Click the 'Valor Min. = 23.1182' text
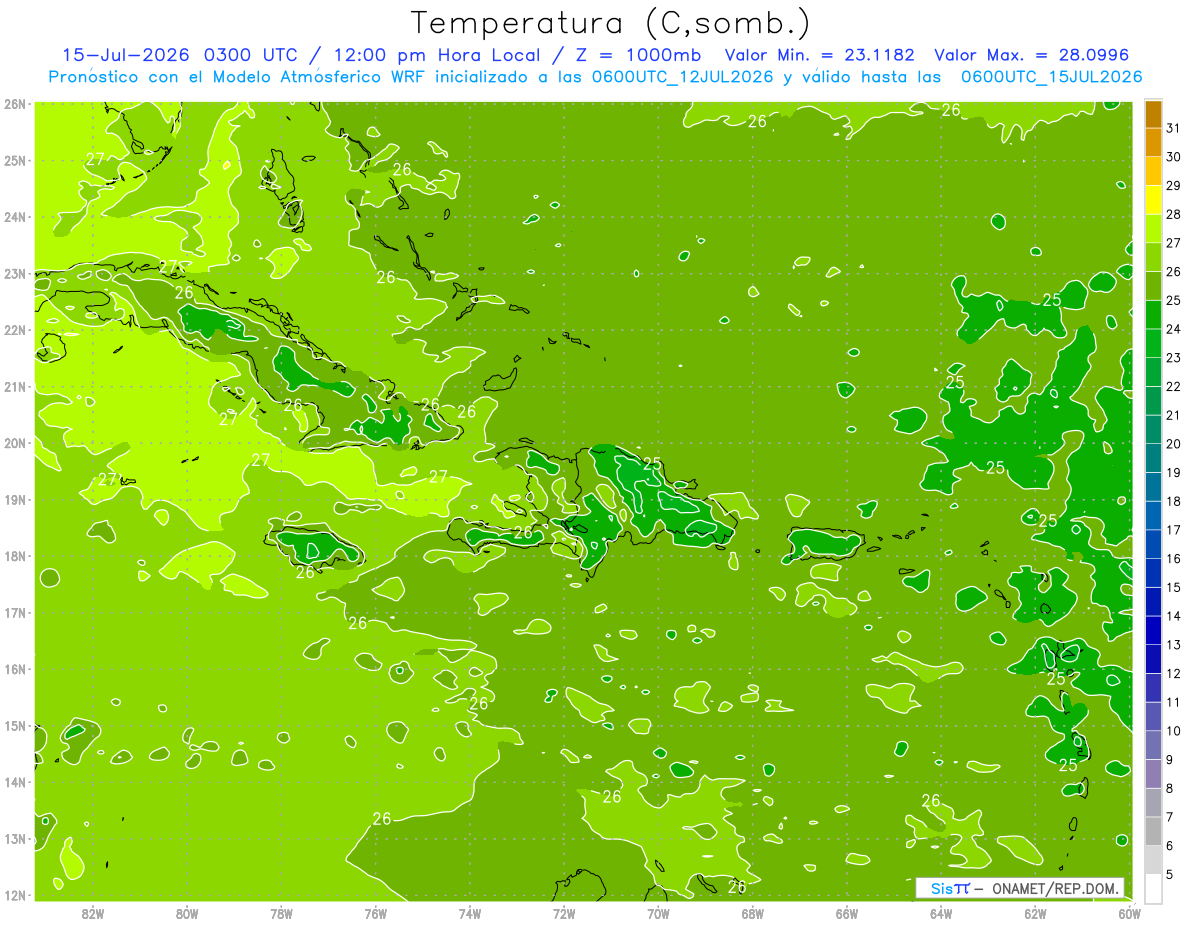The height and width of the screenshot is (927, 1200). pos(820,55)
